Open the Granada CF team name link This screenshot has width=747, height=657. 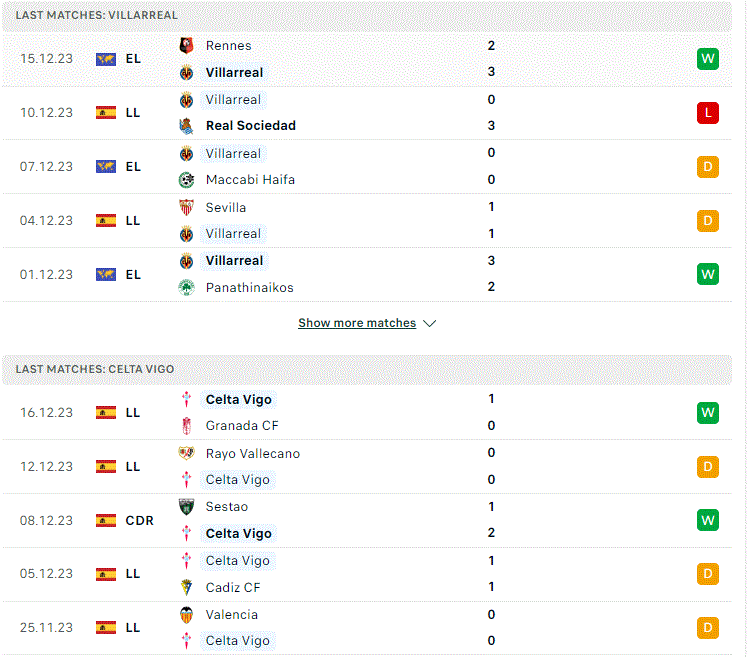(x=242, y=426)
